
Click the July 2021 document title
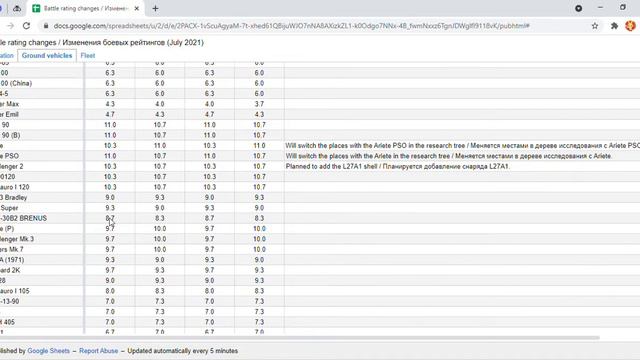[102, 42]
